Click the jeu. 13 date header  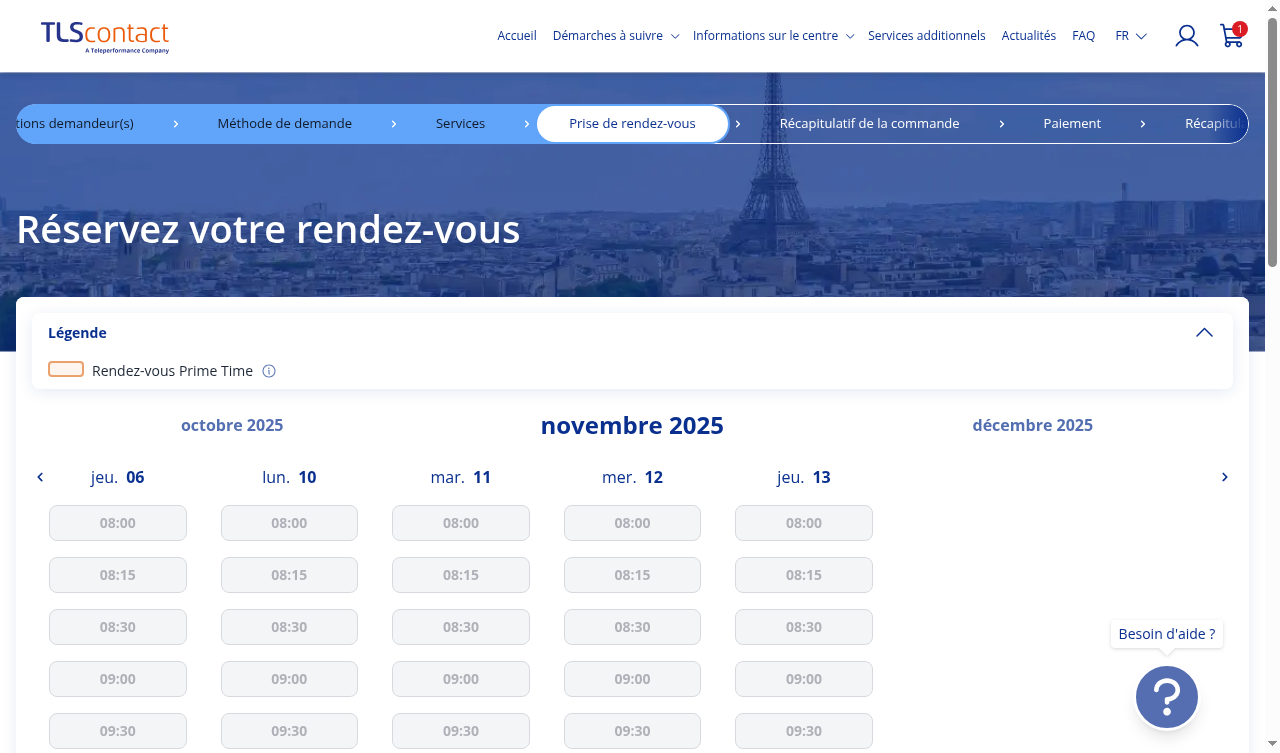804,477
